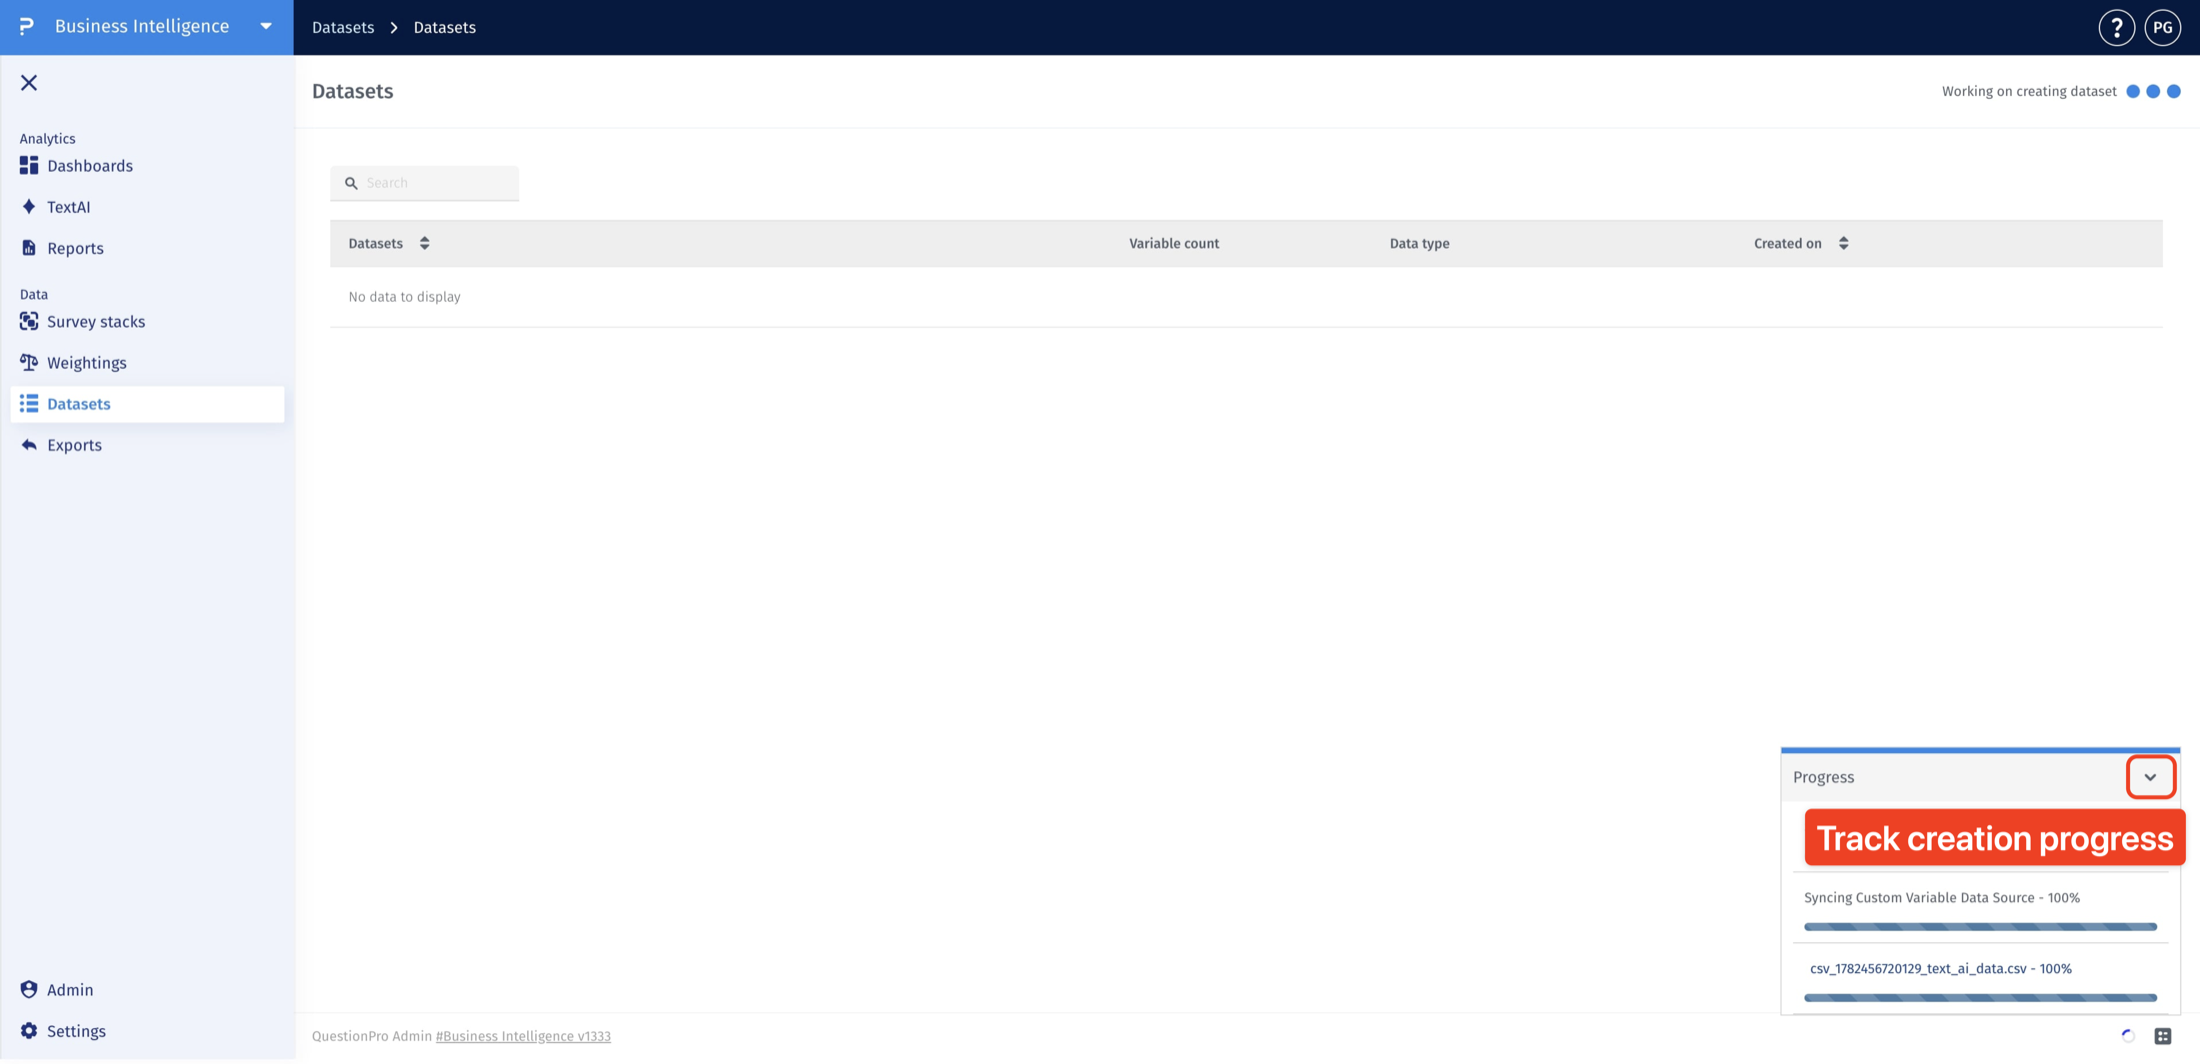2200x1064 pixels.
Task: Click the Admin shield icon
Action: coord(29,990)
